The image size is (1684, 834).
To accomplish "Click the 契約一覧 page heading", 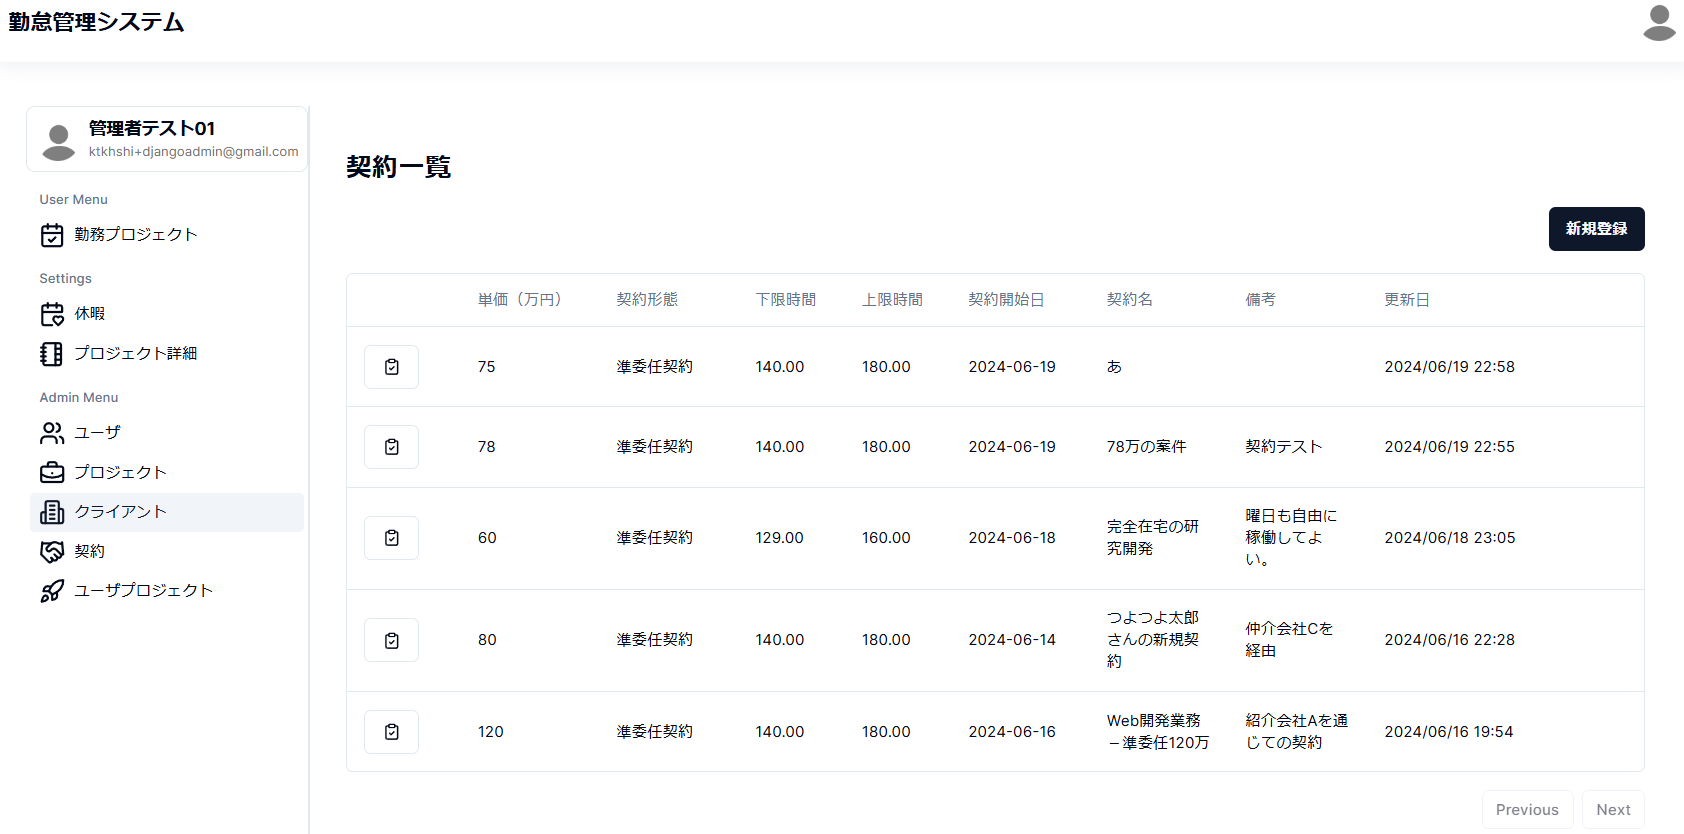I will [x=398, y=167].
